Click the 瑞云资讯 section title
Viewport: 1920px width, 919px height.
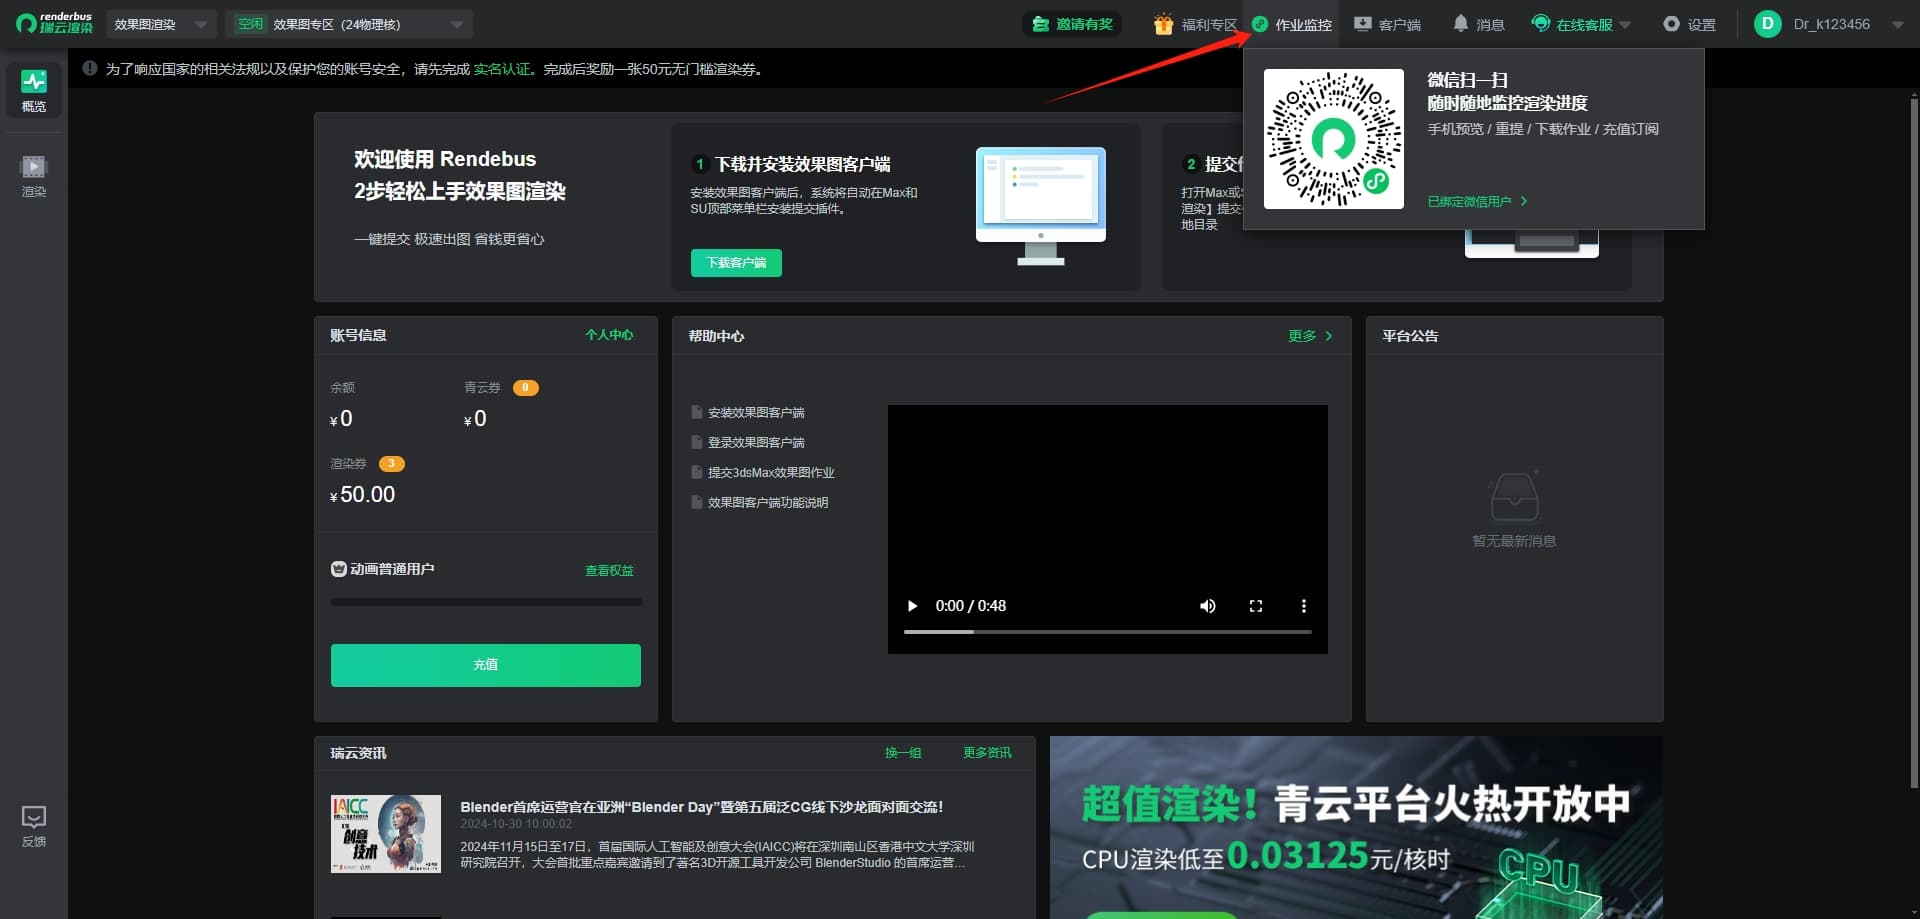coord(358,753)
